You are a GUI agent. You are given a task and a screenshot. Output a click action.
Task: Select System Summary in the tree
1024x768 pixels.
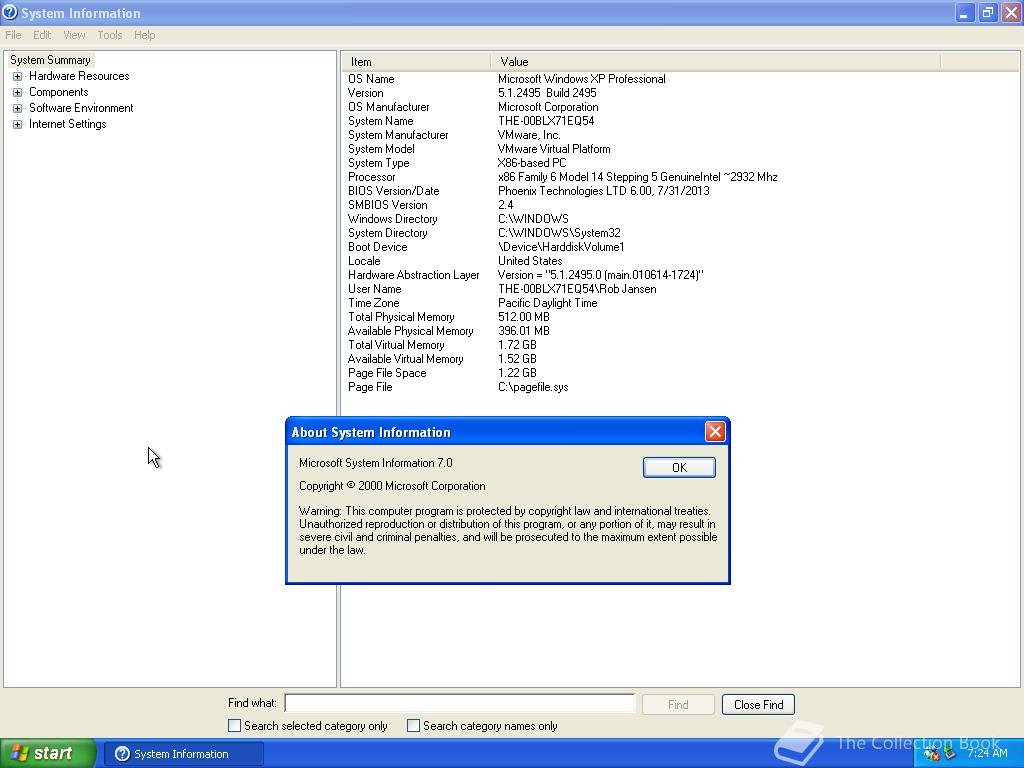click(x=50, y=60)
